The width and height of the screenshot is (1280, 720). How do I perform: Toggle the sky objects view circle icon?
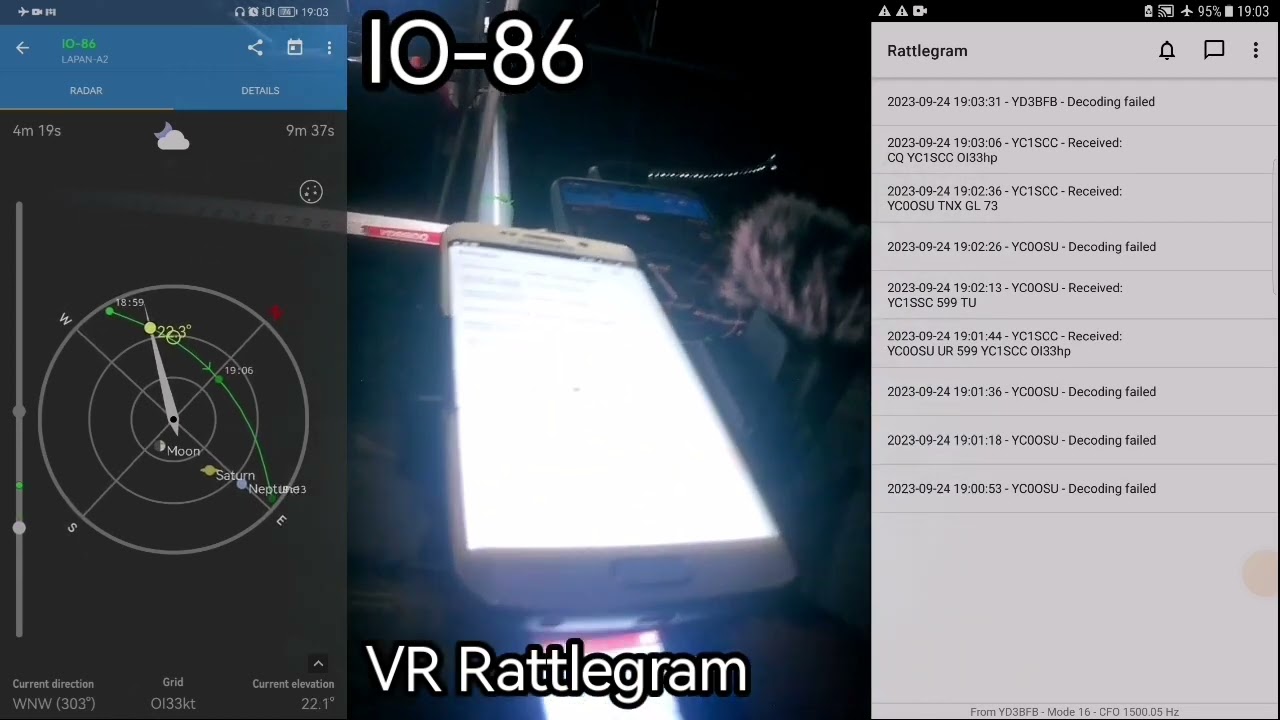click(311, 192)
